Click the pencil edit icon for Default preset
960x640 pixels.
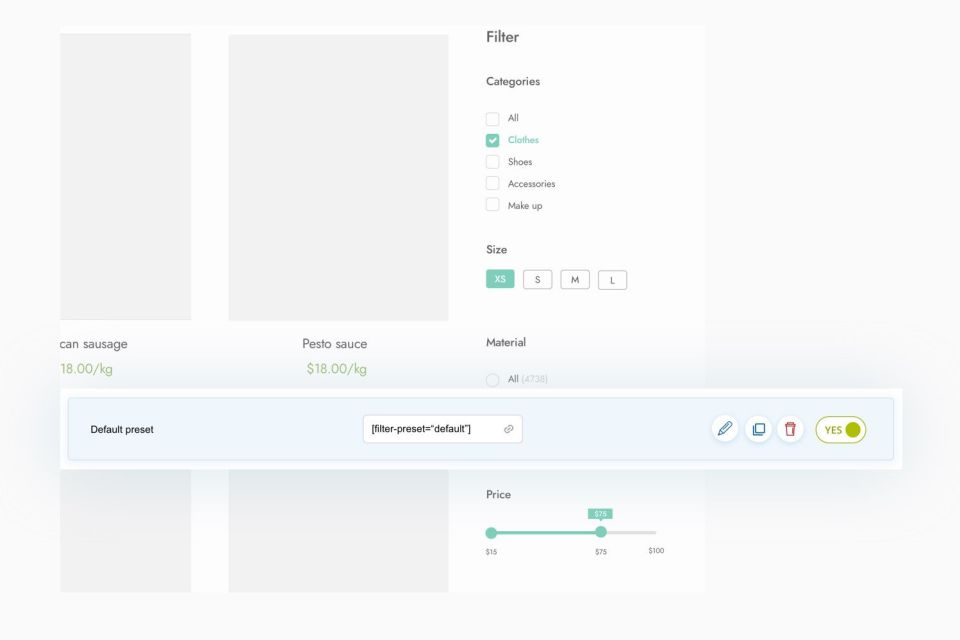(725, 429)
